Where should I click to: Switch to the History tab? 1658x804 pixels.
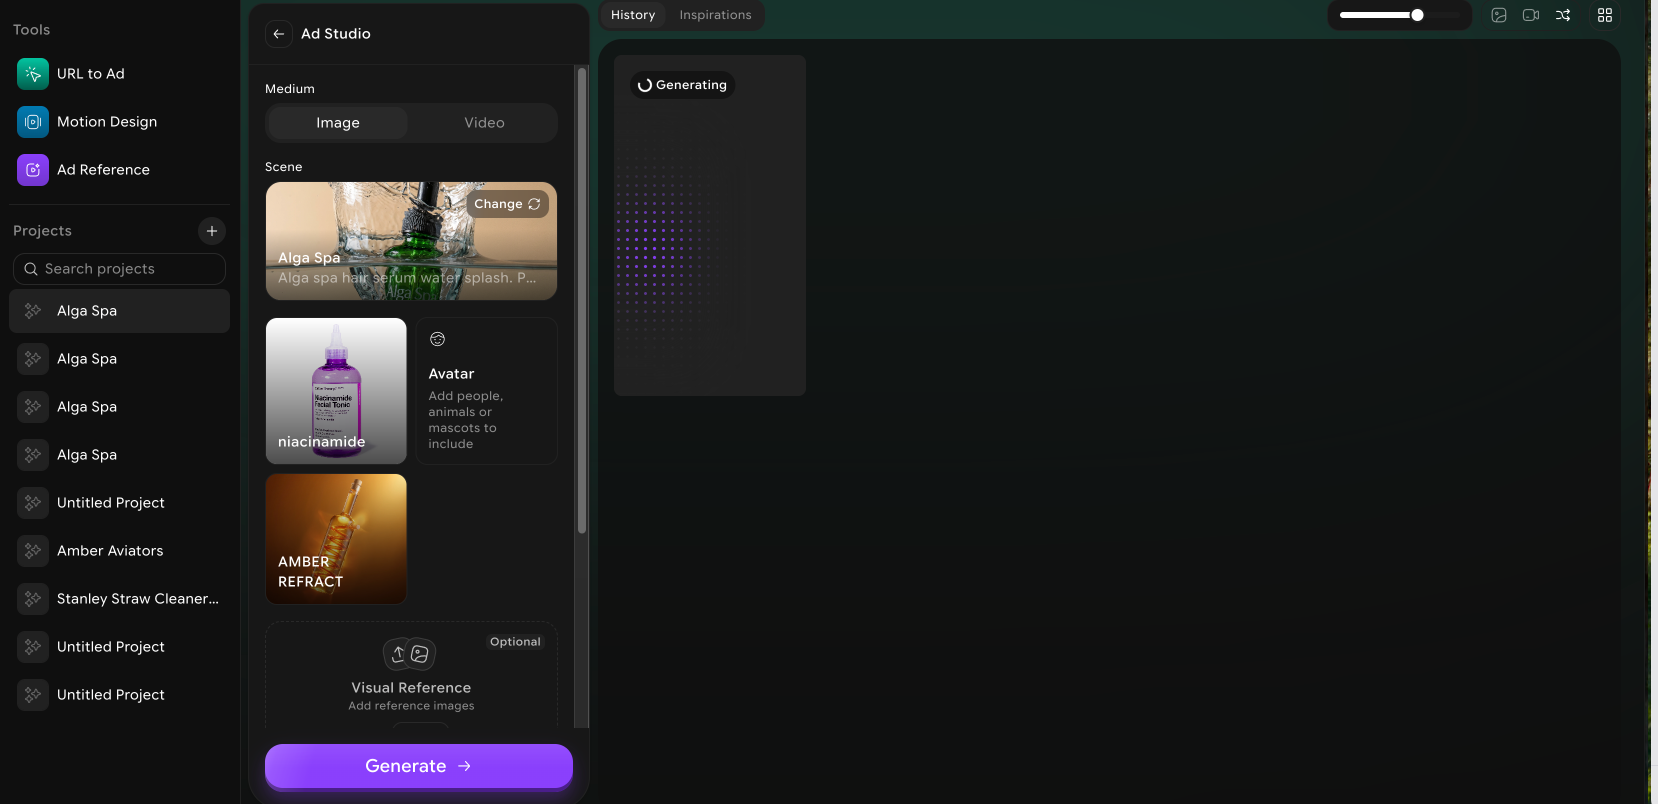point(633,15)
